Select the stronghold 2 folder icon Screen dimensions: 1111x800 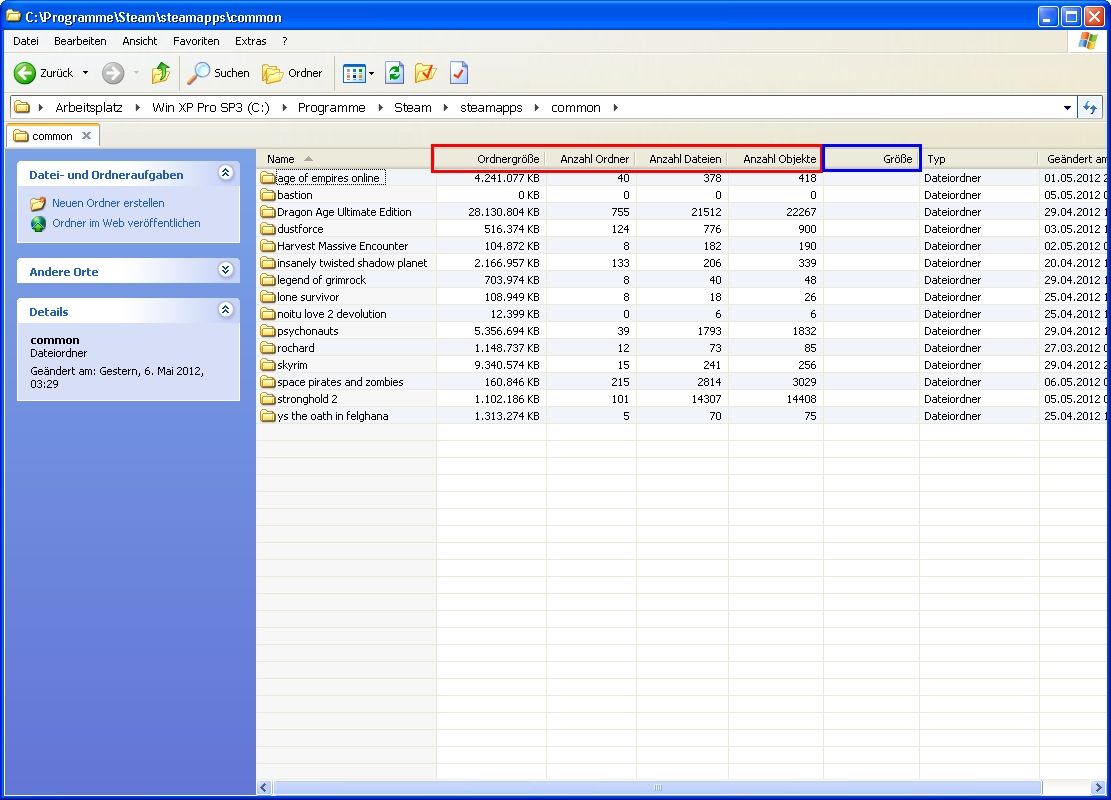pyautogui.click(x=267, y=399)
